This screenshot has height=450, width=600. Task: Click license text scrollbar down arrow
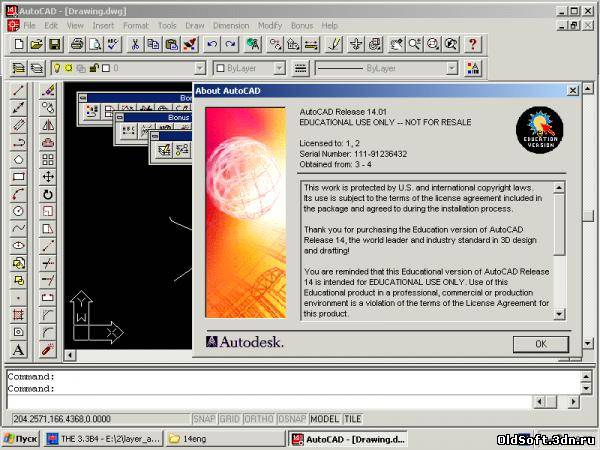[559, 315]
